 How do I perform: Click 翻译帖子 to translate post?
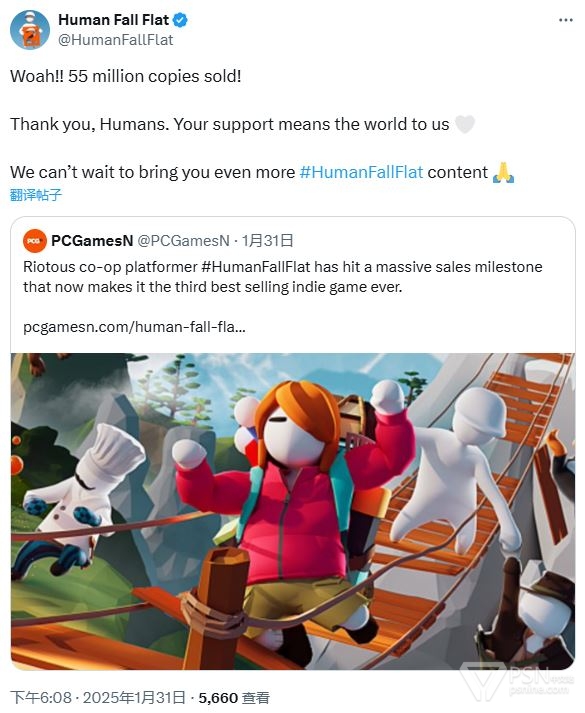35,195
